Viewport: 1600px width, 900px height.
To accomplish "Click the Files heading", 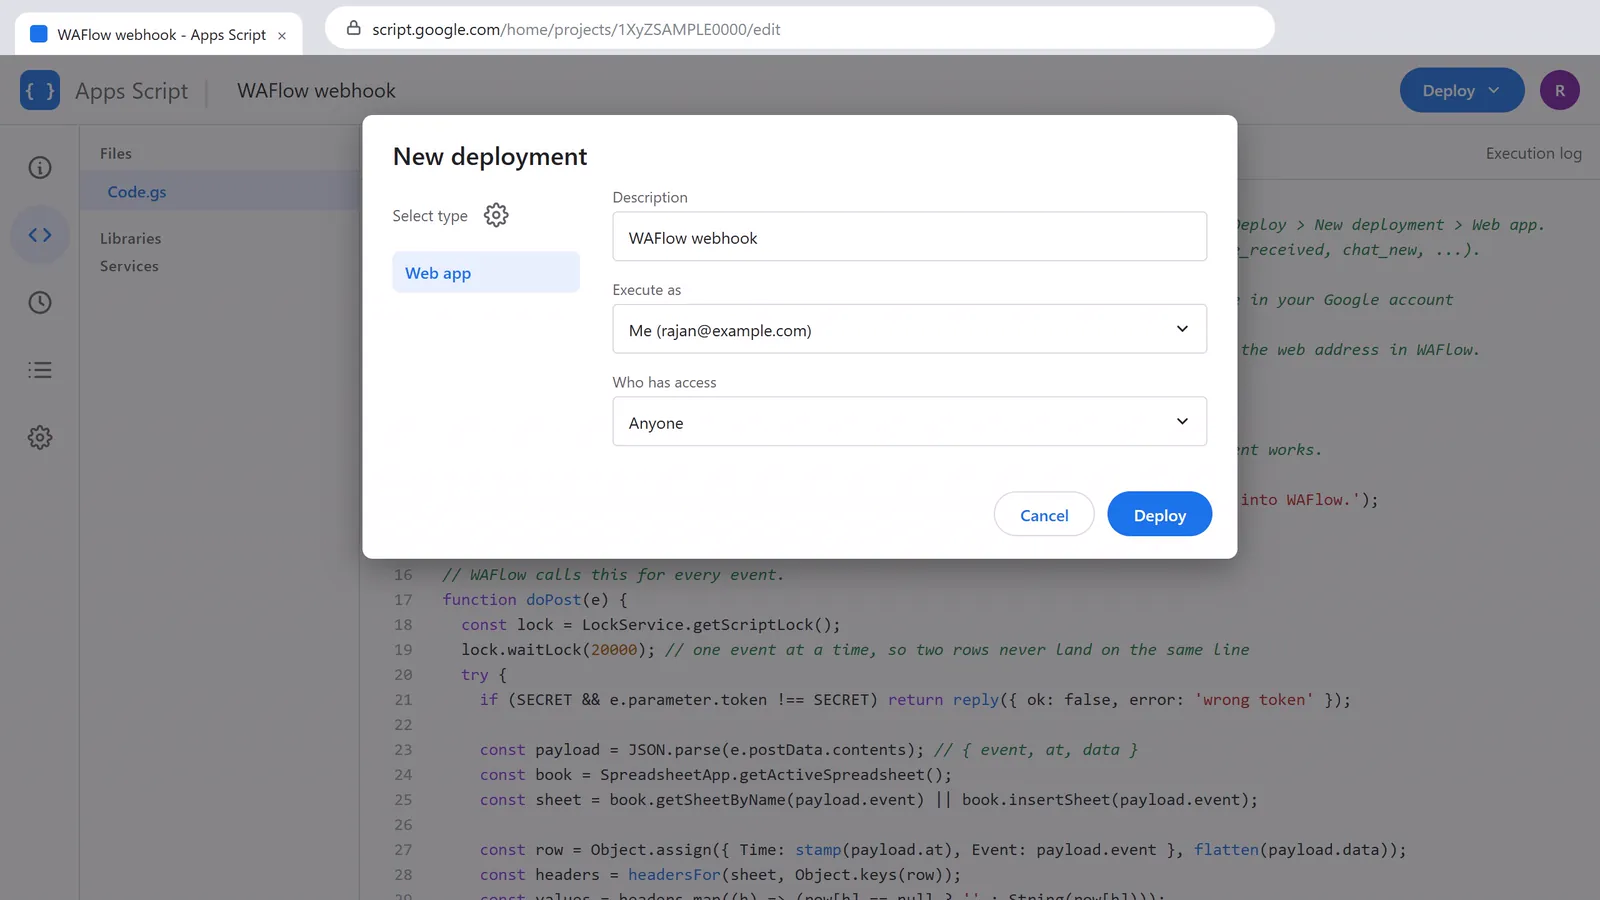I will [x=116, y=154].
